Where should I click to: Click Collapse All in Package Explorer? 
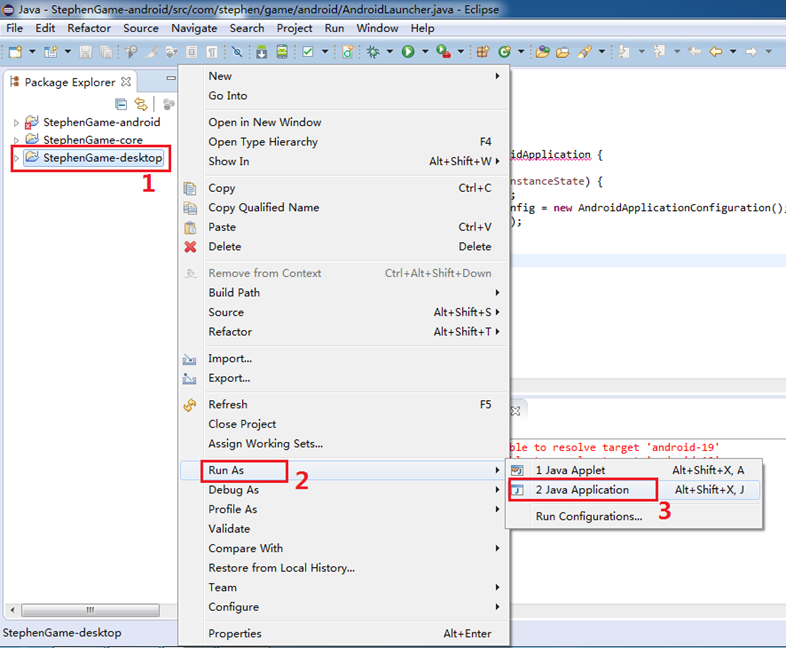121,104
